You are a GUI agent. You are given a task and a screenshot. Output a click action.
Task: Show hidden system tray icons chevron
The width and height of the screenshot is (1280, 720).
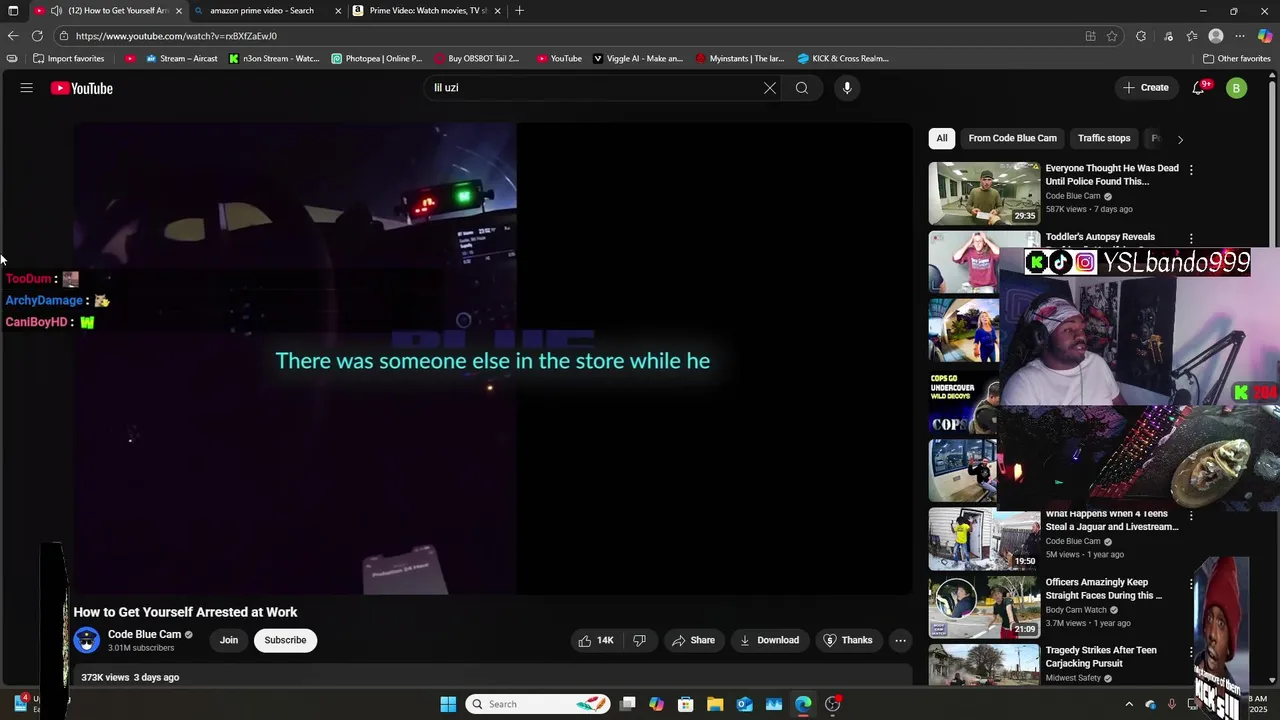coord(1128,704)
